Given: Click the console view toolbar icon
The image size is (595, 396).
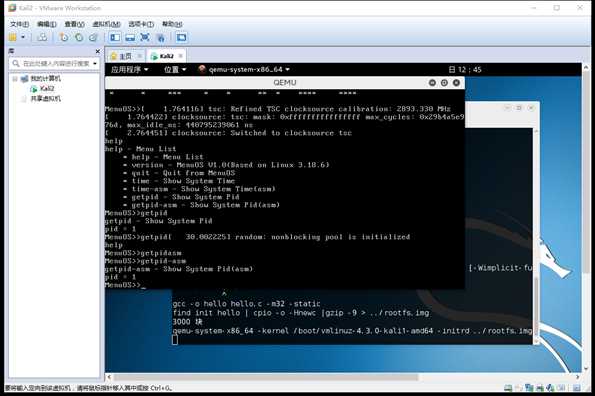Looking at the screenshot, I should click(x=182, y=37).
